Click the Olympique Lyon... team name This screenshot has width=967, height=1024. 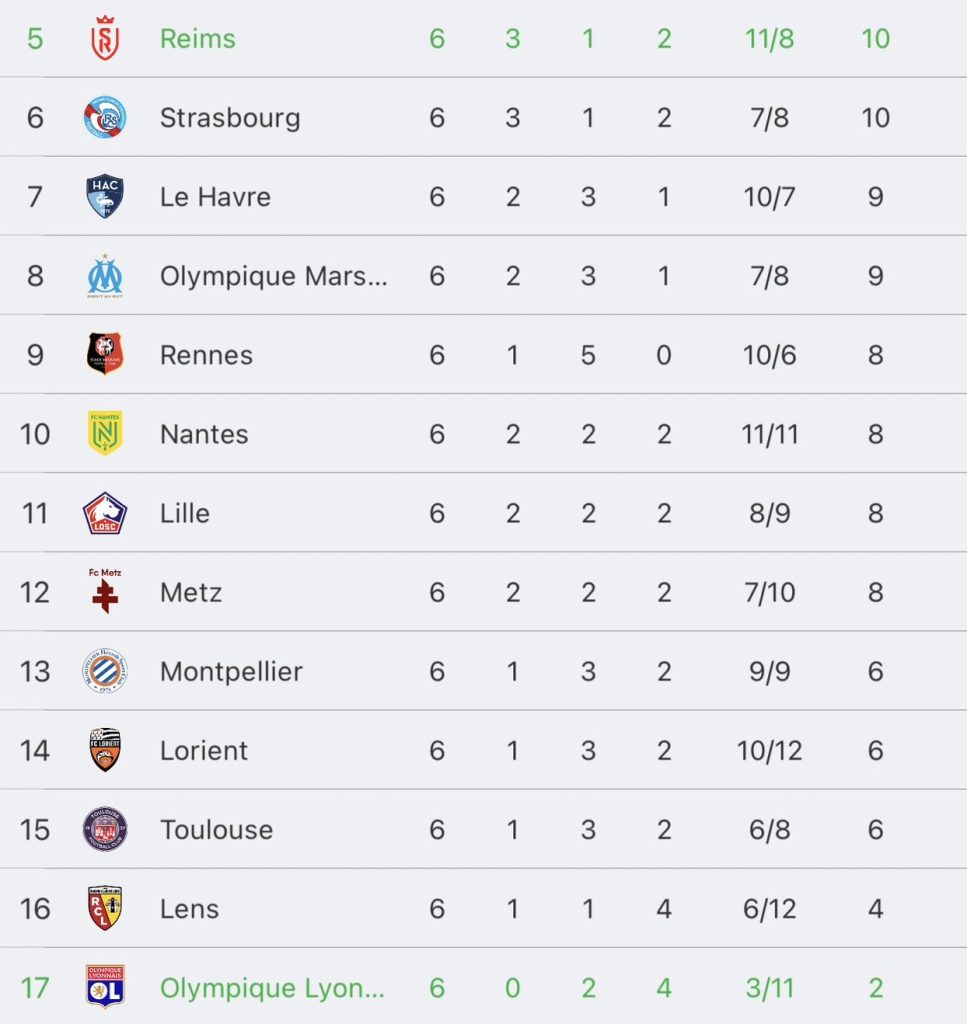tap(272, 988)
